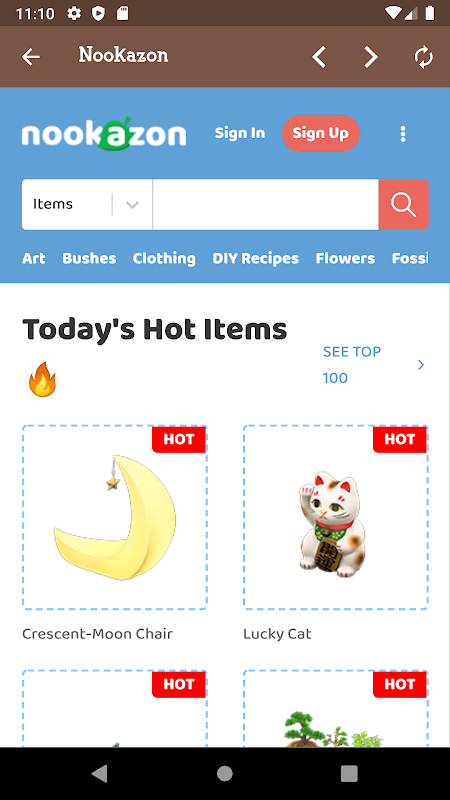Click the red magnifier search button
Viewport: 450px width, 800px height.
pyautogui.click(x=404, y=204)
